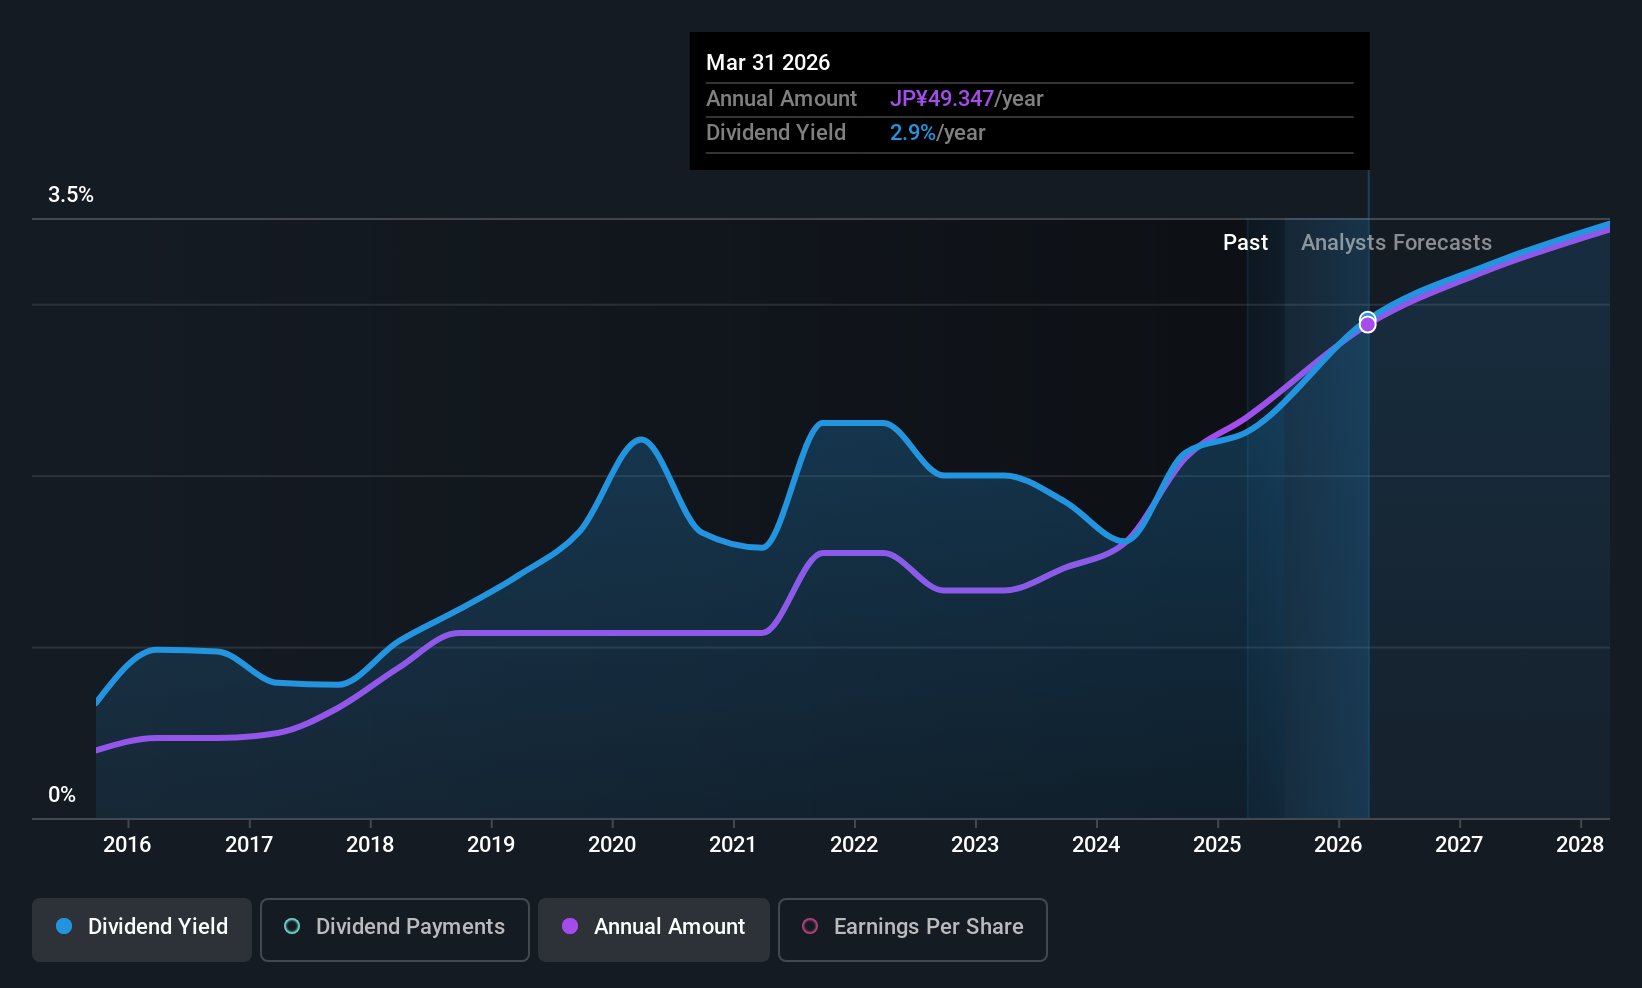Click the Analysts Forecasts section label

point(1396,243)
